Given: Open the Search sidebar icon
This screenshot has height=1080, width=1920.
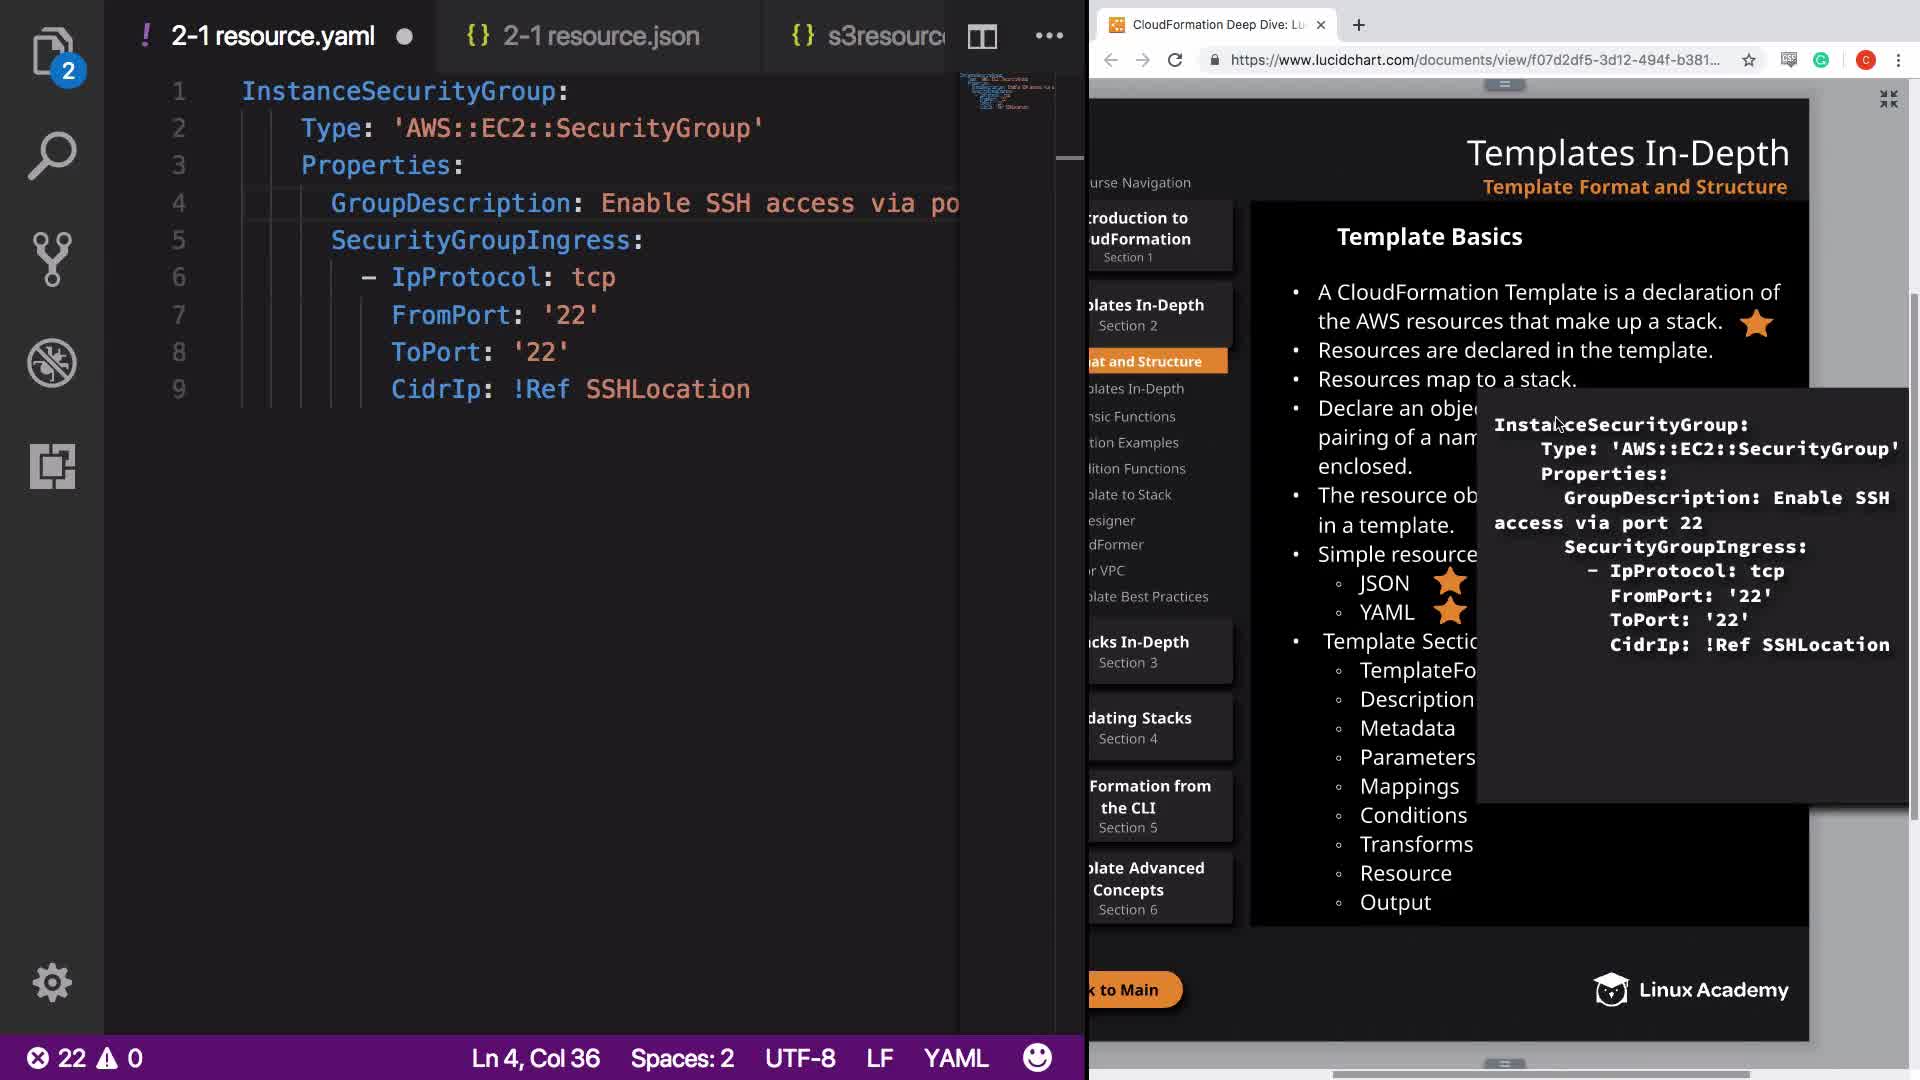Looking at the screenshot, I should click(52, 156).
